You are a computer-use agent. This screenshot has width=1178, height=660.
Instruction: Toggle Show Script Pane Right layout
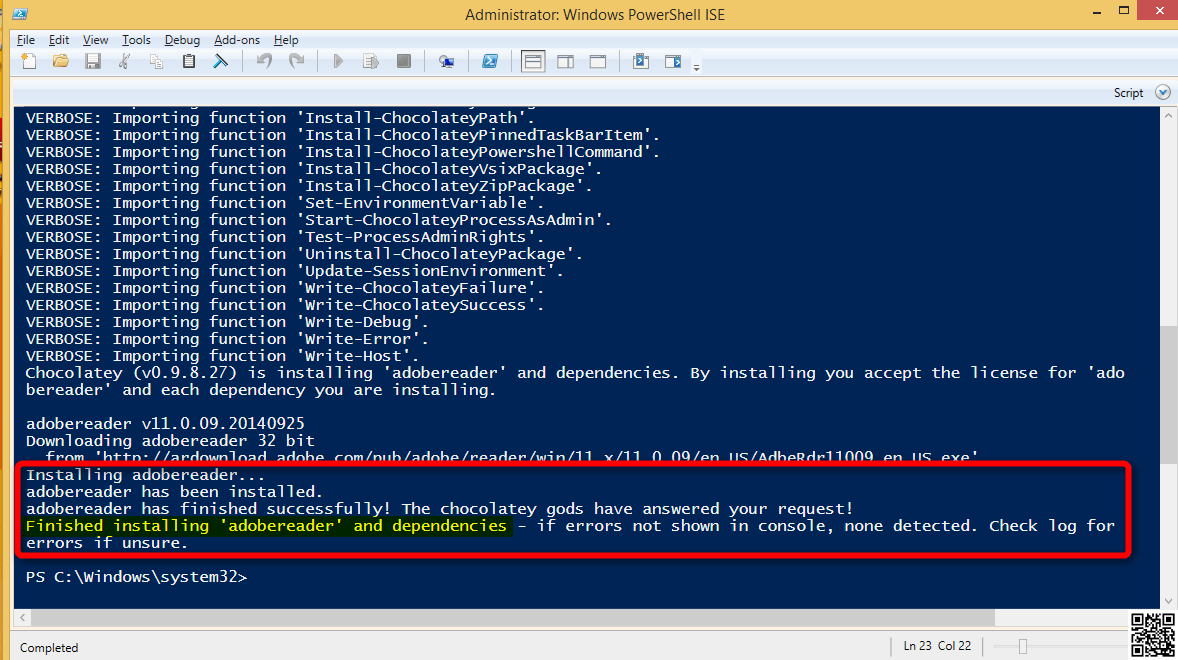(x=565, y=62)
